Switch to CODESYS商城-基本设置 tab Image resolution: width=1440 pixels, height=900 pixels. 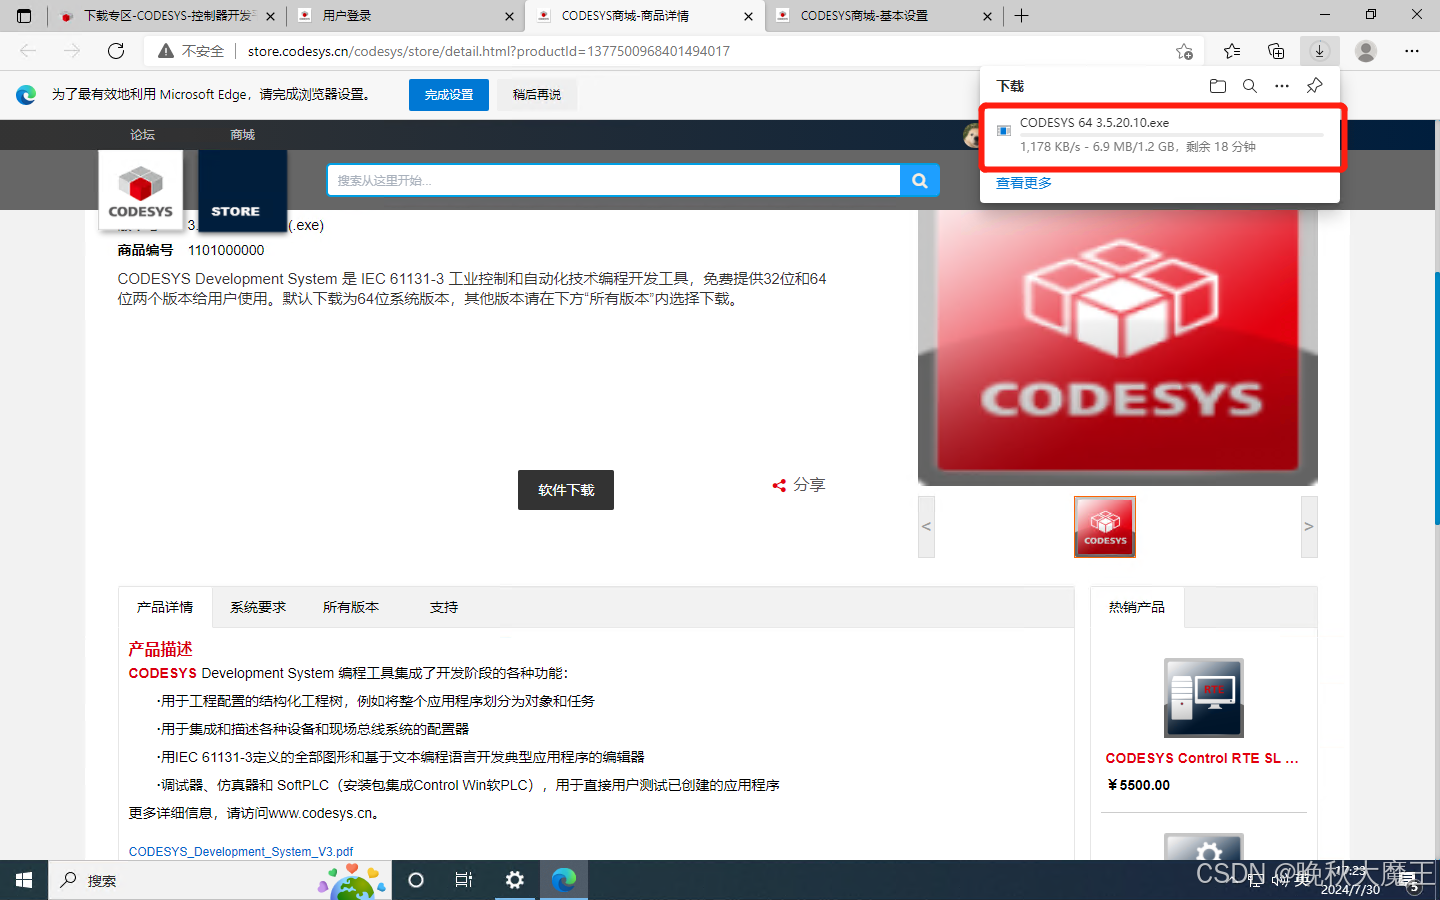pyautogui.click(x=884, y=16)
